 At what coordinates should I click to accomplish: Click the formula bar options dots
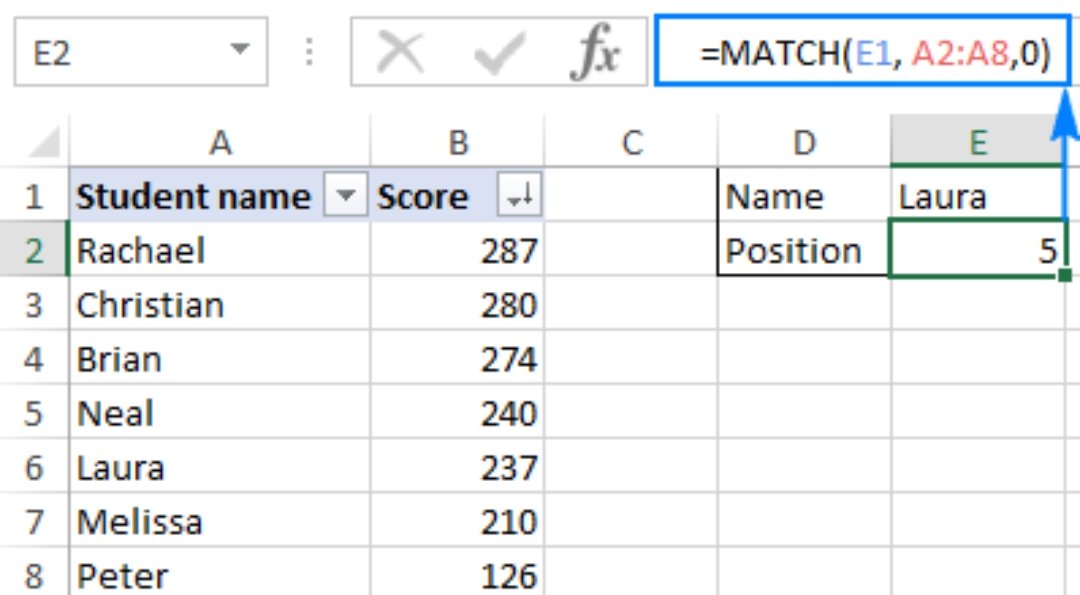coord(309,51)
